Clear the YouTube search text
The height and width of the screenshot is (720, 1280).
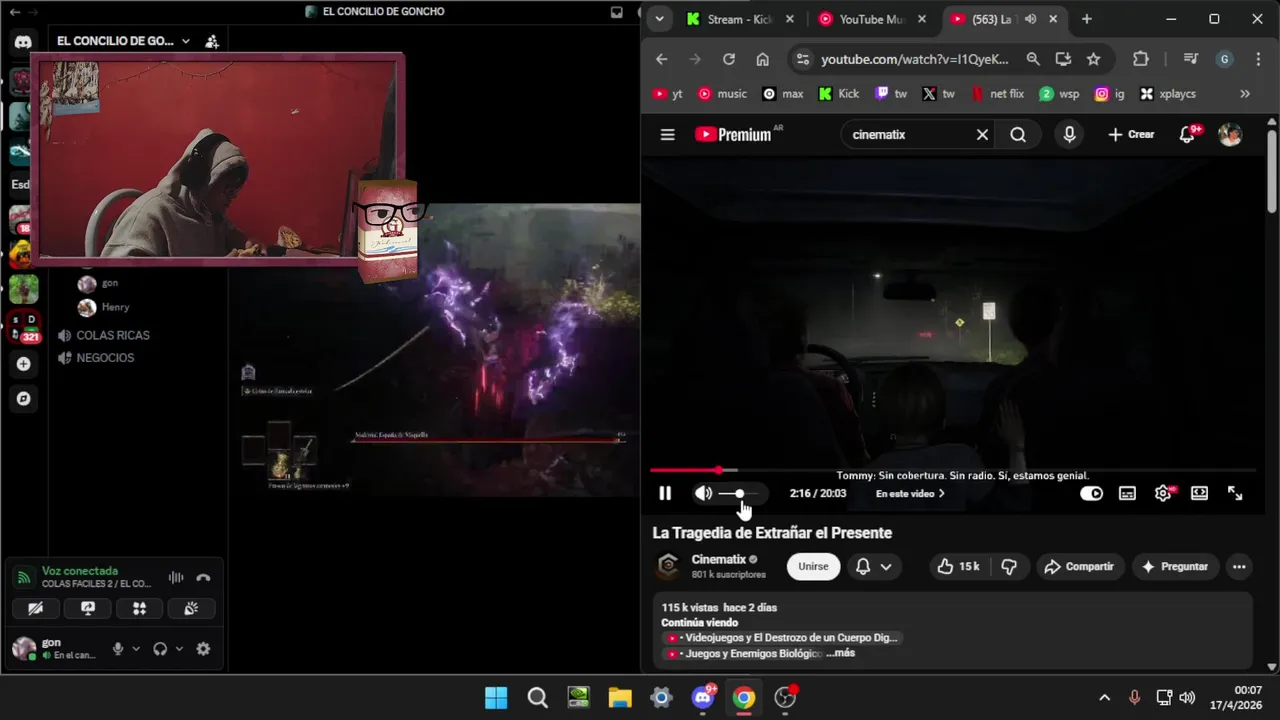(x=982, y=134)
